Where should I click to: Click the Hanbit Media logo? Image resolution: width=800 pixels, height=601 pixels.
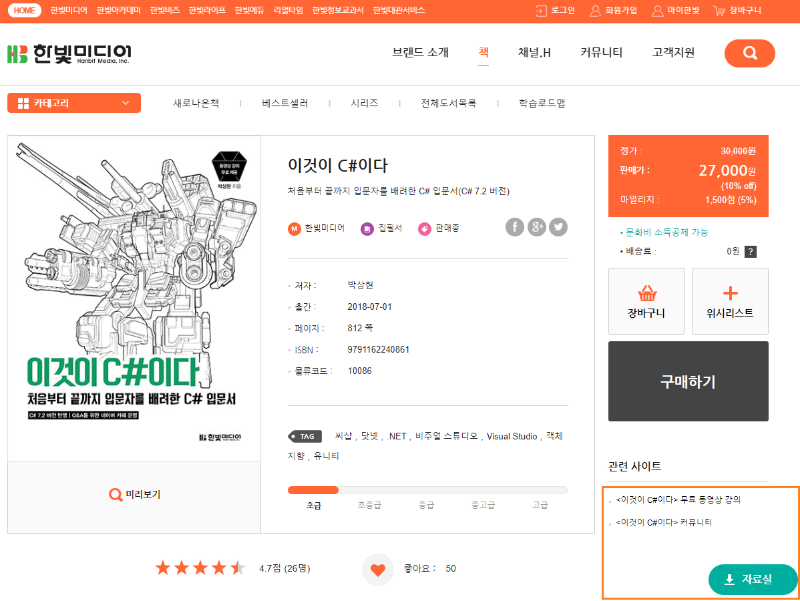click(x=69, y=54)
